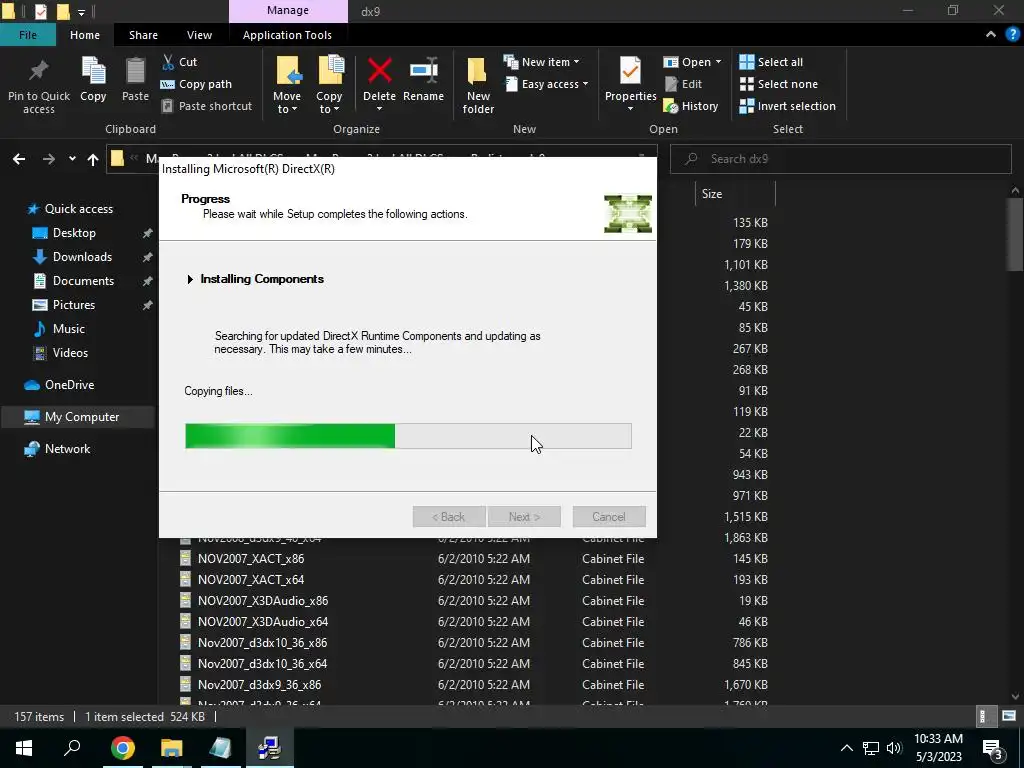
Task: Select file Nov2007_d3dx9_36_x86
Action: click(259, 684)
